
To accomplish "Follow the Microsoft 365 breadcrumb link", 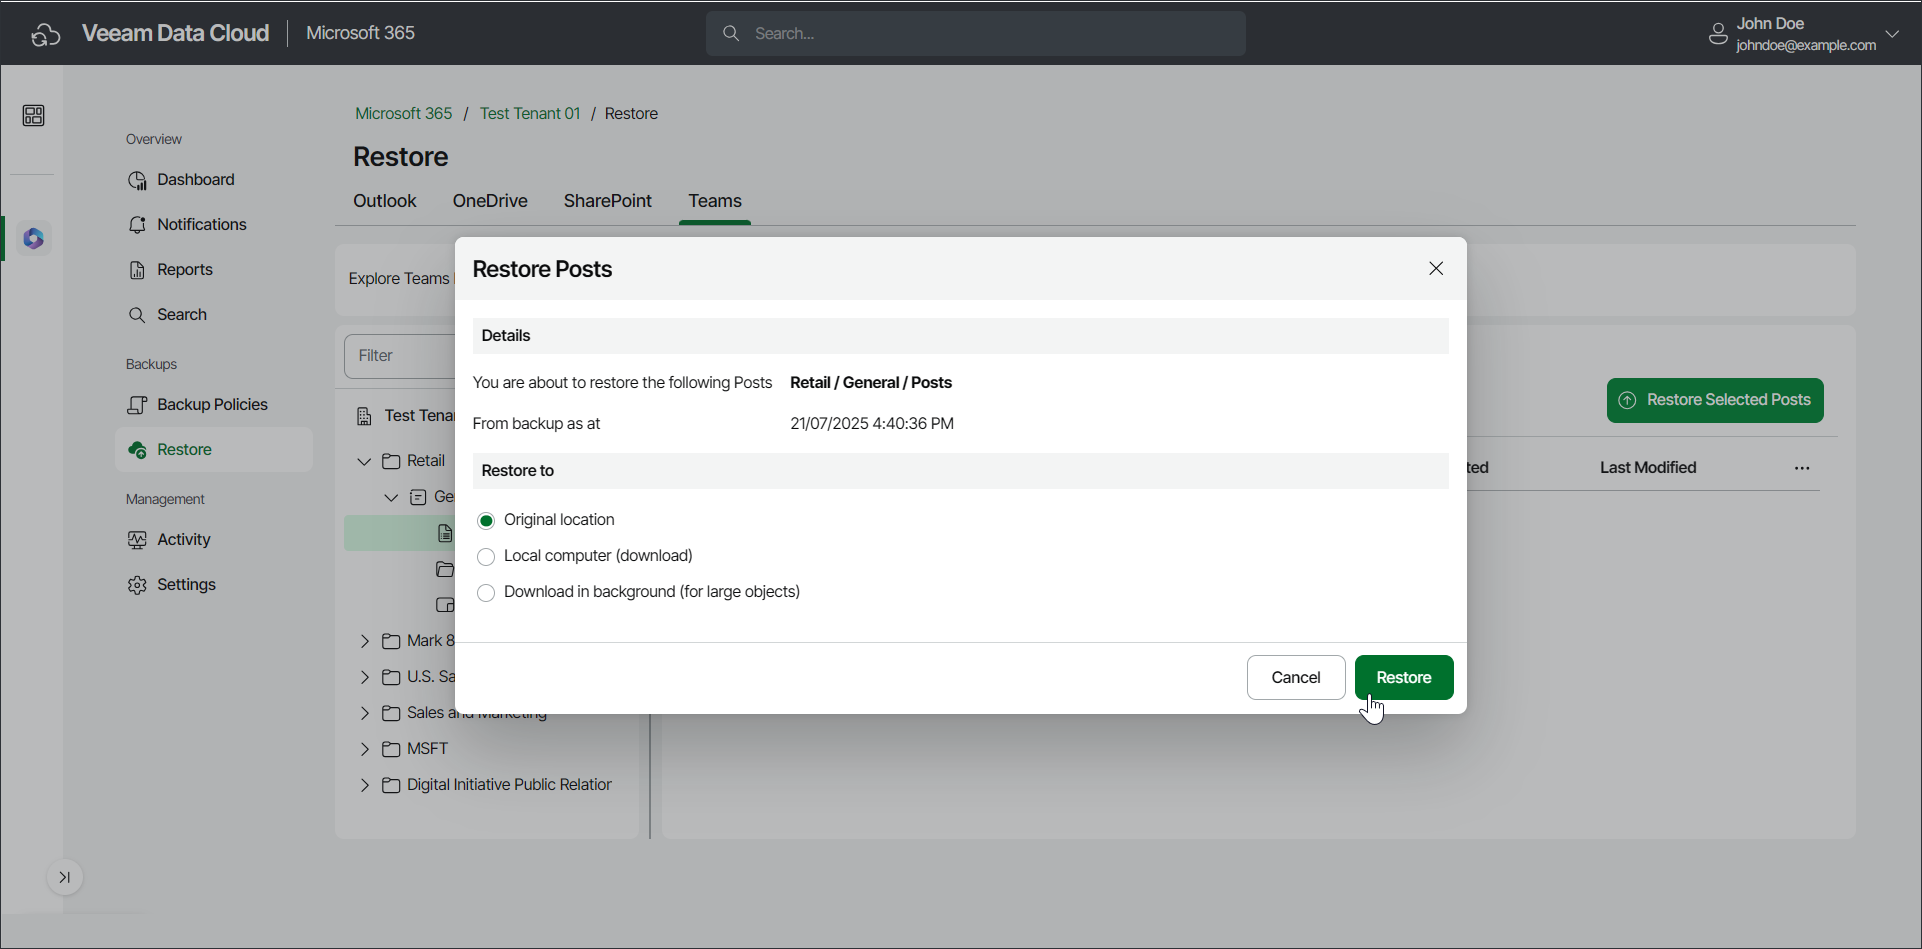I will (x=404, y=114).
